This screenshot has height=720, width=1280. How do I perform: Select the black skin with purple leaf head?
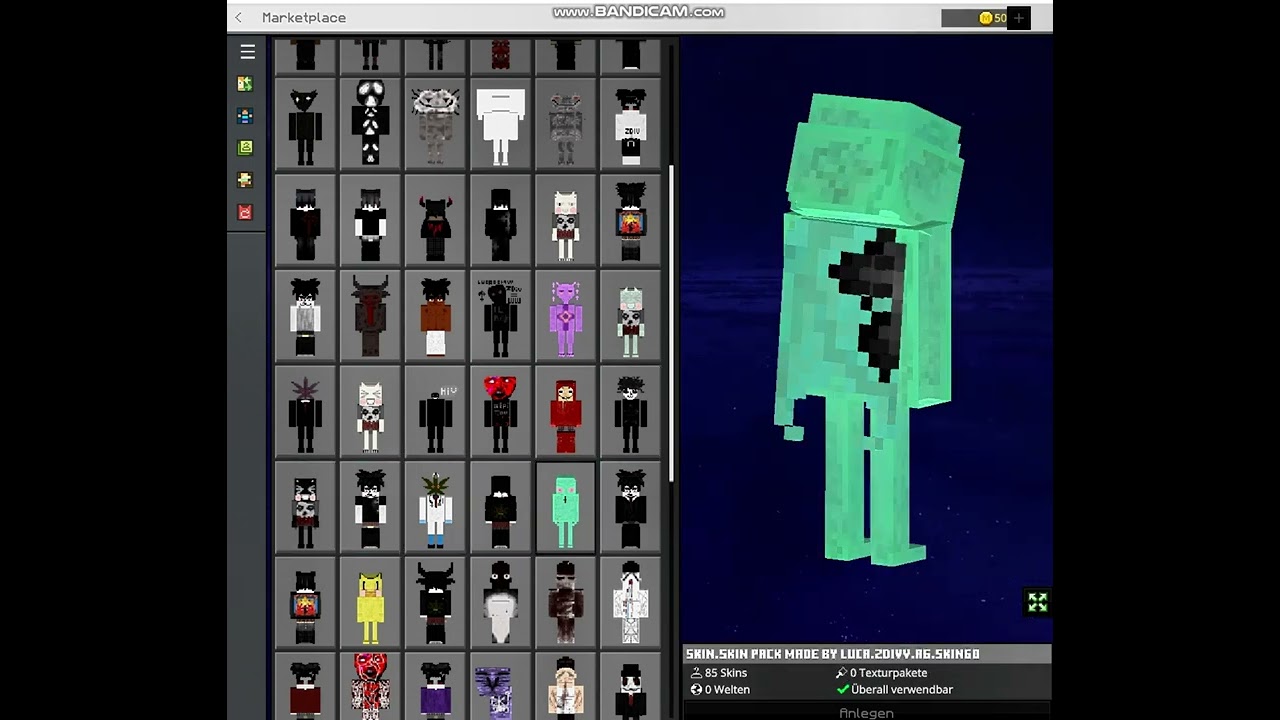[305, 412]
